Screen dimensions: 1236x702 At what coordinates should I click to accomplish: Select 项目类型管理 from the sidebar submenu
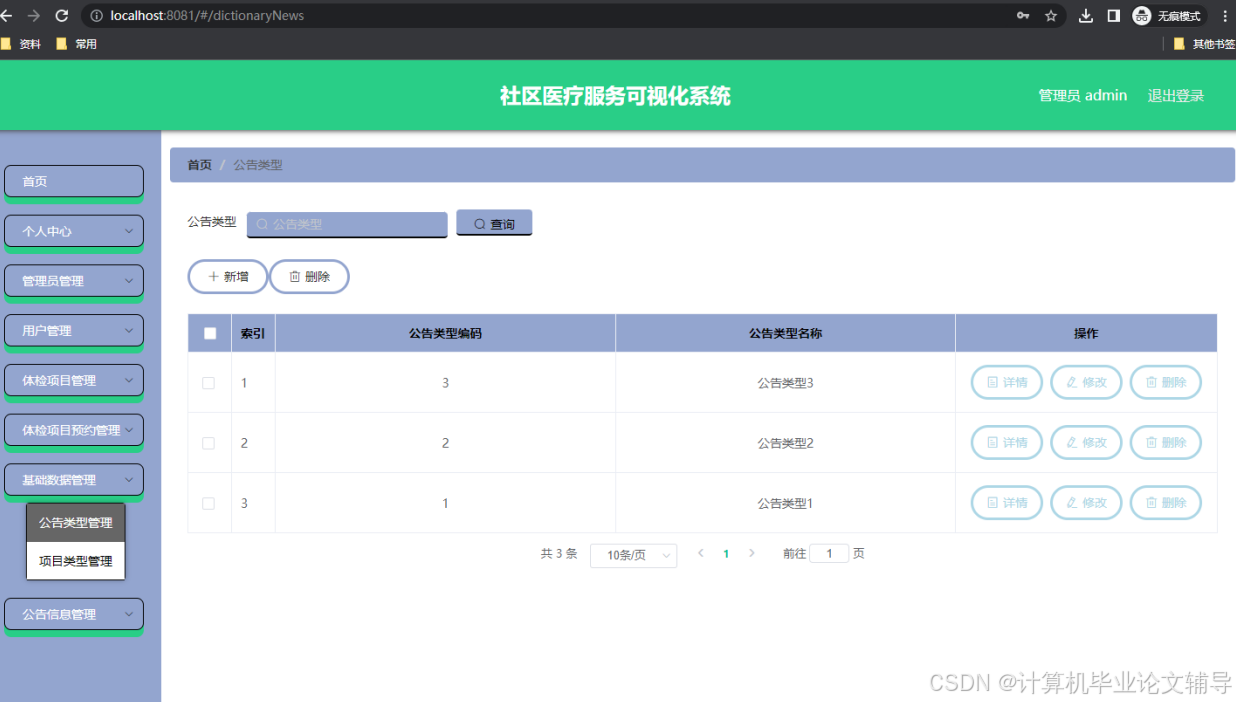coord(75,561)
